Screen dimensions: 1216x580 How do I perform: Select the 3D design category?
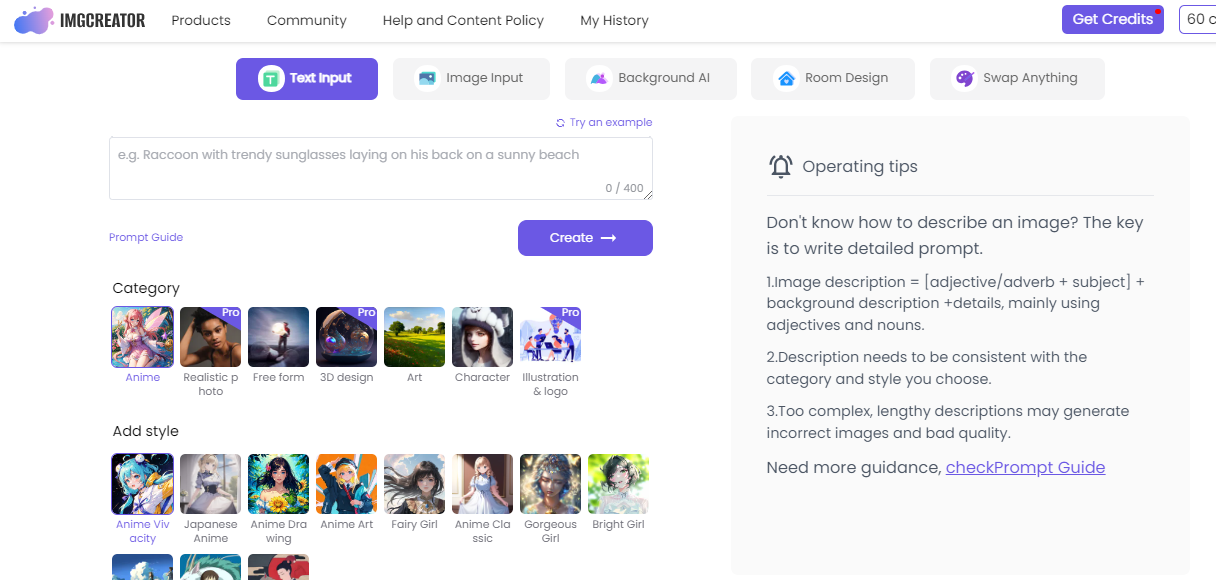pos(347,337)
